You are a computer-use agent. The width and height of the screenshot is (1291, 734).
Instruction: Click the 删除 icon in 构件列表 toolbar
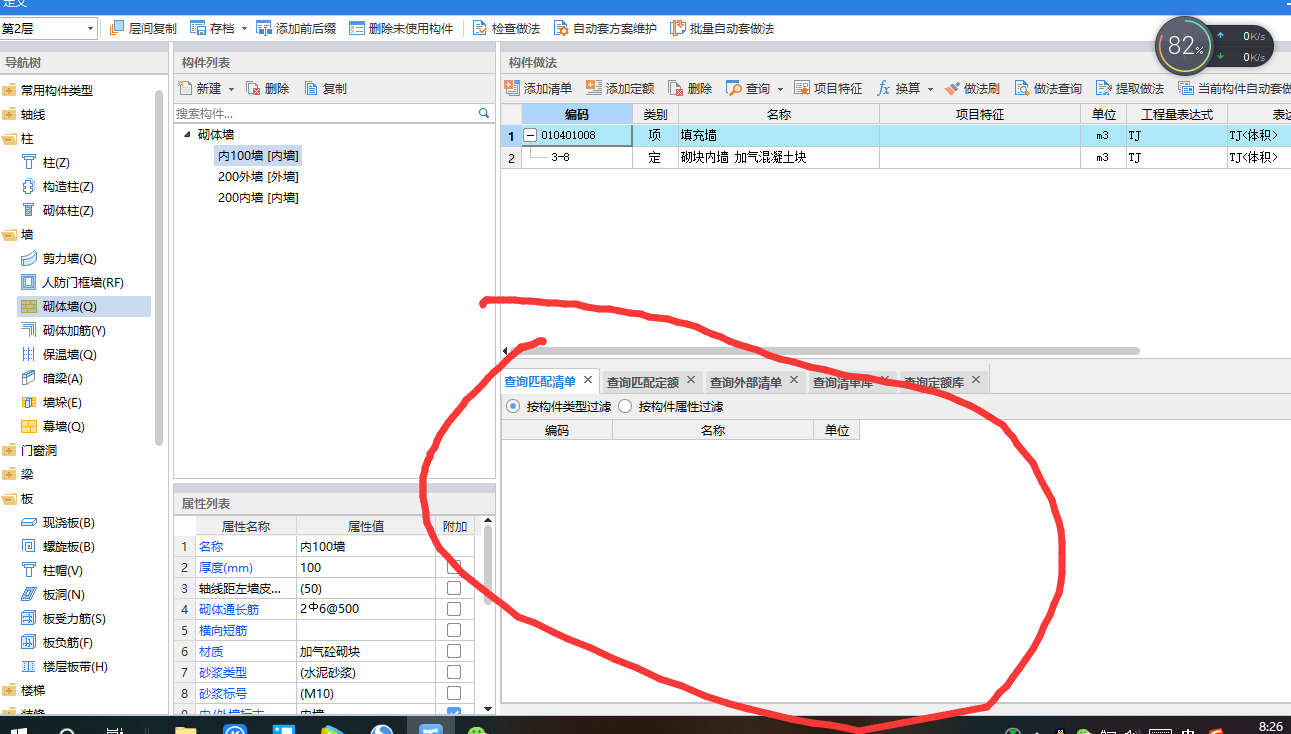coord(253,88)
